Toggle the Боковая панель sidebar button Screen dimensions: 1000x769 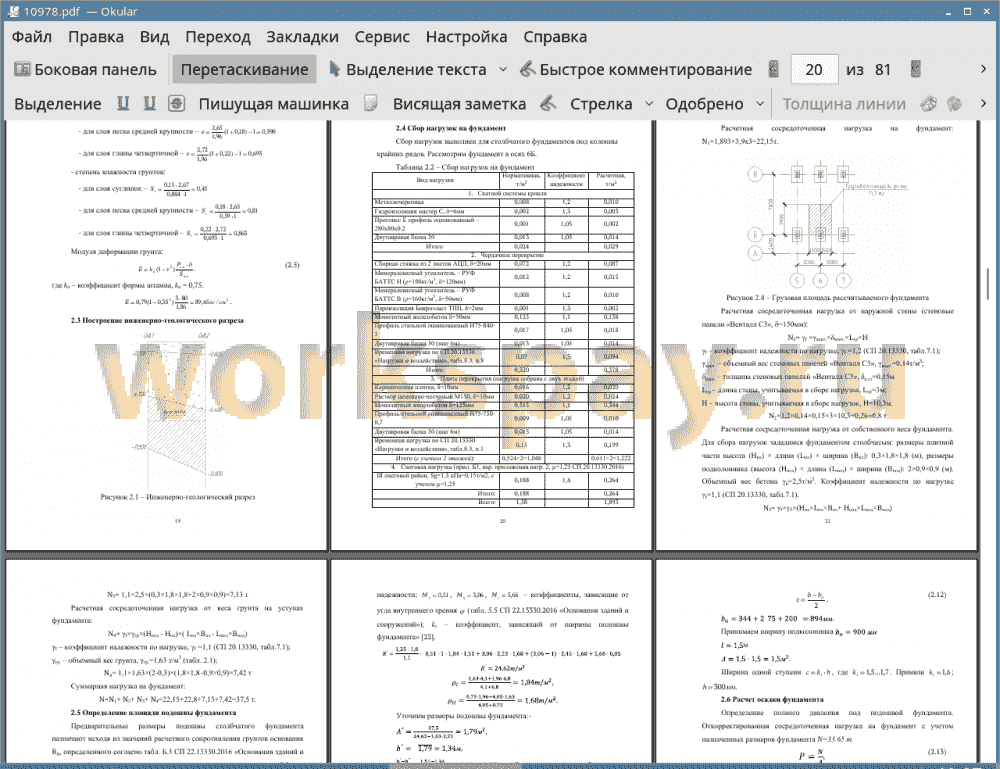coord(85,70)
